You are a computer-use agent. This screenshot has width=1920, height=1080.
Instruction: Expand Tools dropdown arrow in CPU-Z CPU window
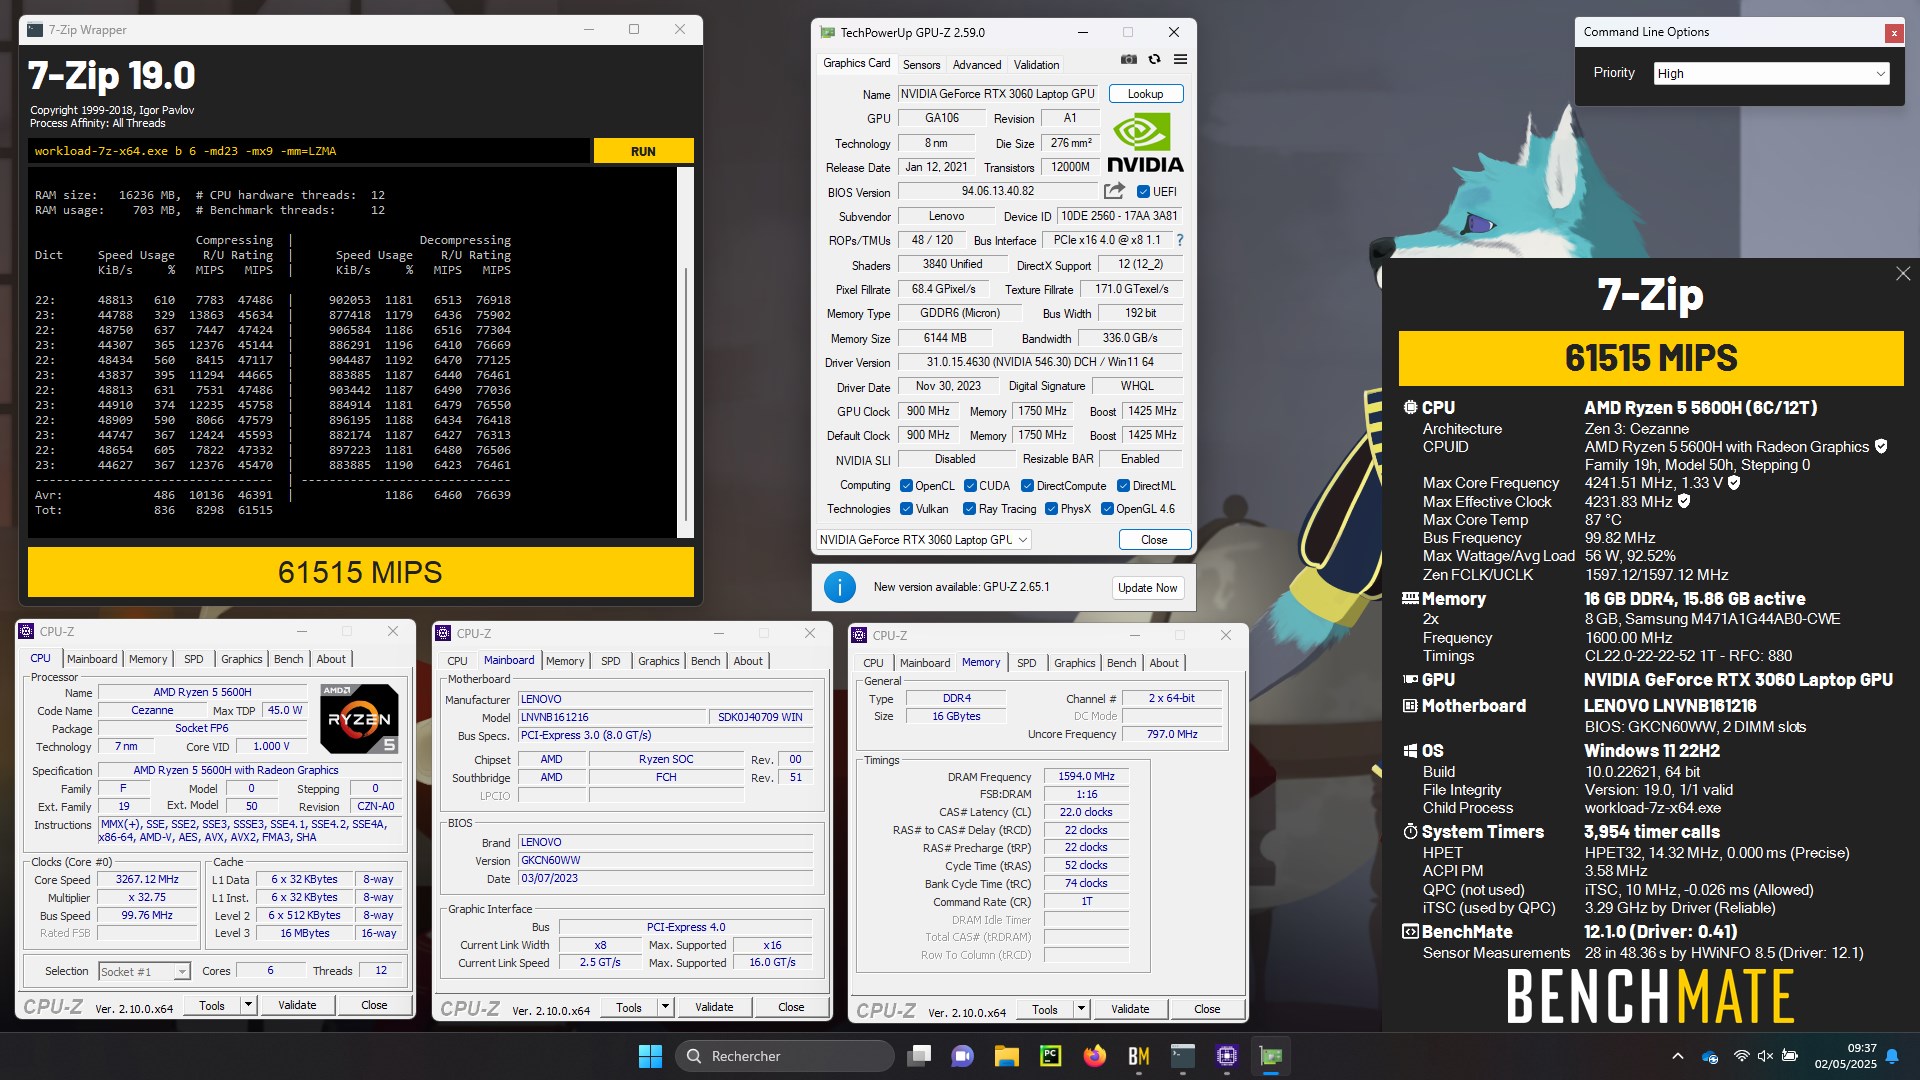click(x=248, y=1005)
